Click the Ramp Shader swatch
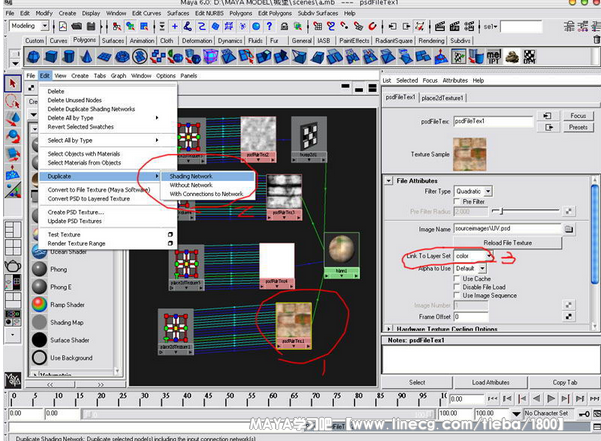This screenshot has height=441, width=601. (39, 305)
